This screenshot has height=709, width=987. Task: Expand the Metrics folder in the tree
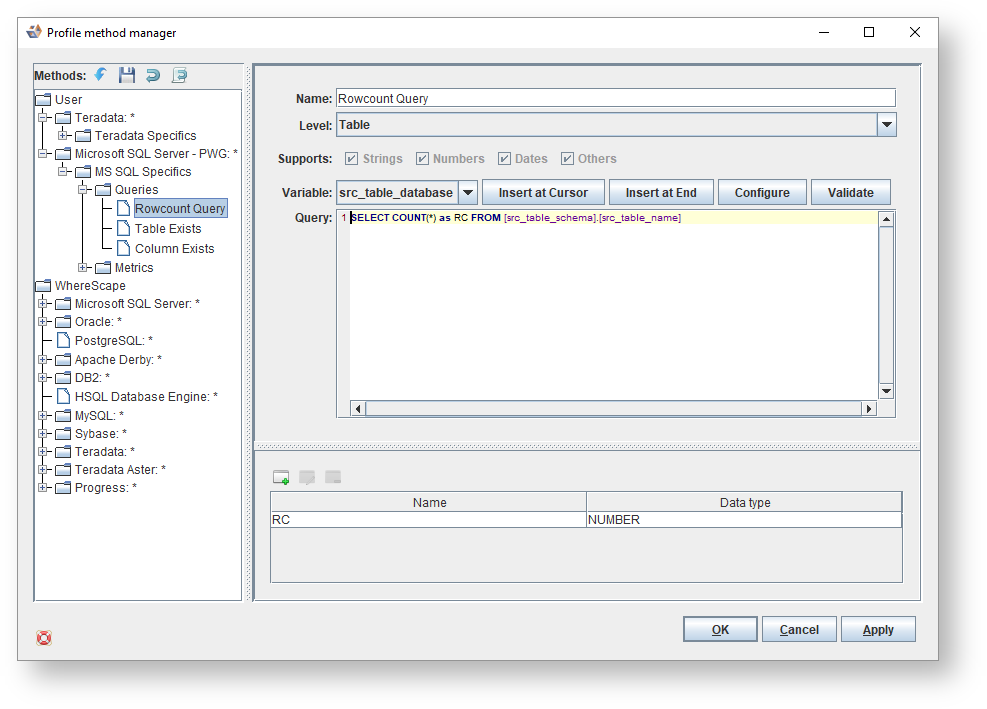pyautogui.click(x=84, y=268)
